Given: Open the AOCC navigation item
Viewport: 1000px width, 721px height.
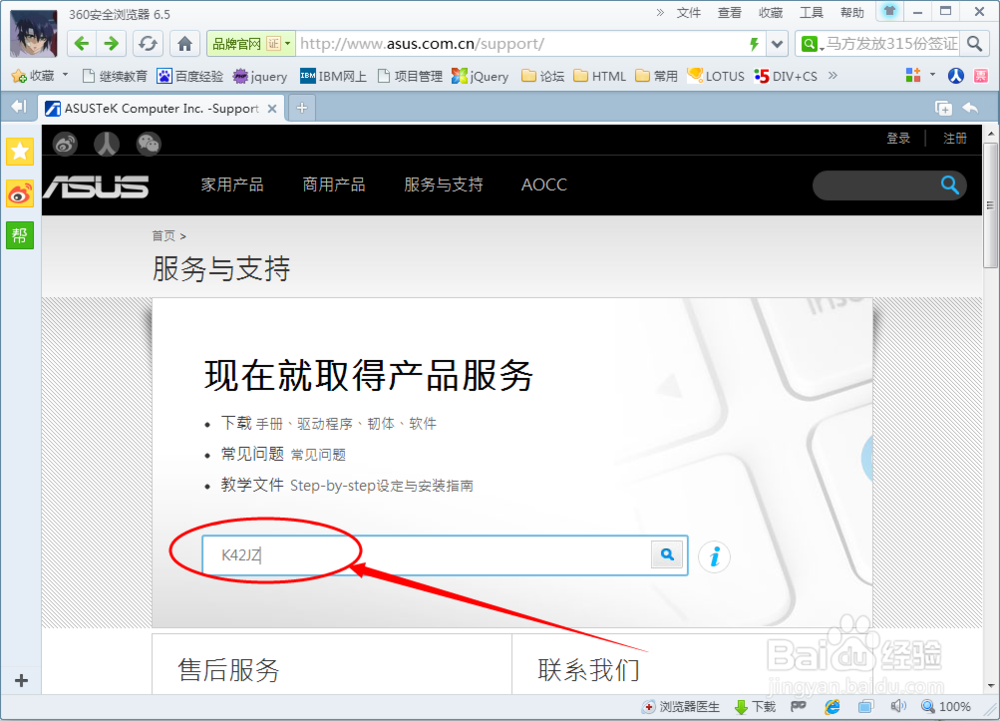Looking at the screenshot, I should click(x=544, y=185).
